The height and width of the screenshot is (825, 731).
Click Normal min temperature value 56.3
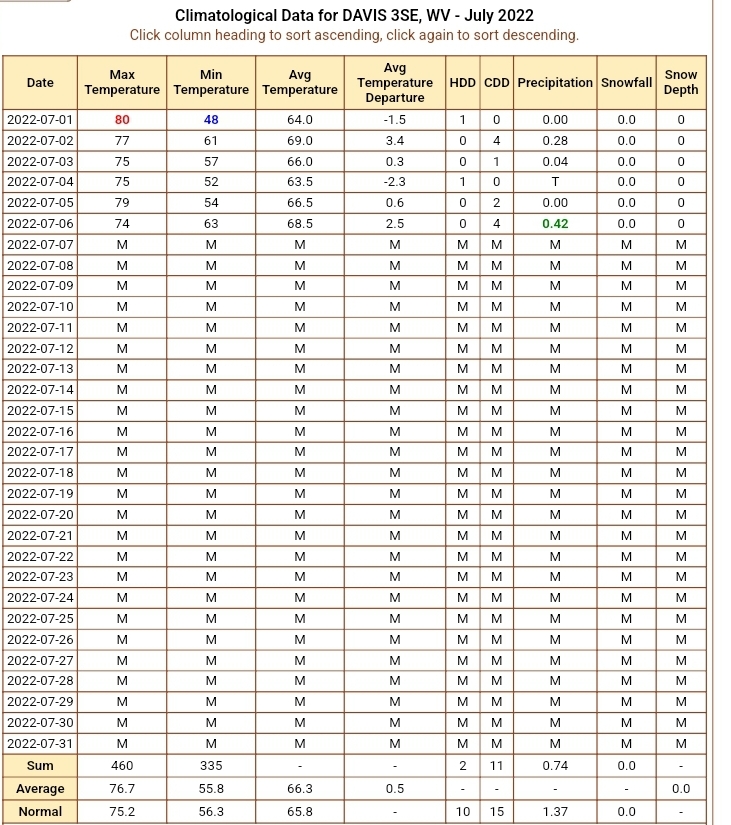click(211, 811)
